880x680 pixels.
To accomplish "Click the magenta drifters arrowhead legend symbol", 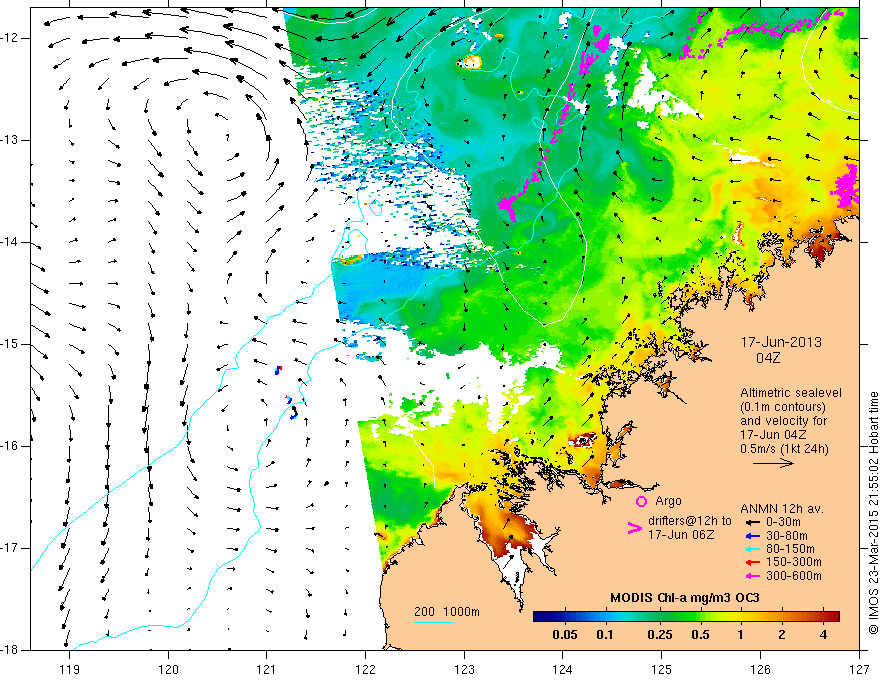I will 634,528.
